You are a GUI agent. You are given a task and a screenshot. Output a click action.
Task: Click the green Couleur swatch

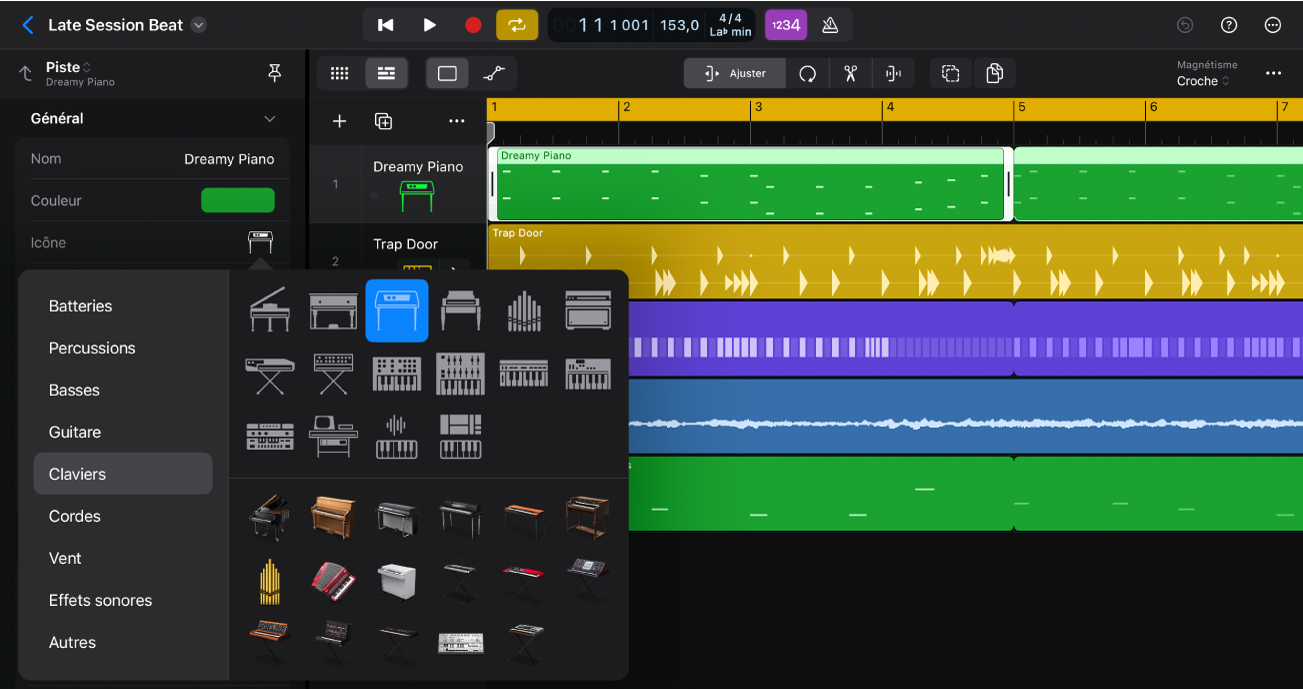pos(238,200)
